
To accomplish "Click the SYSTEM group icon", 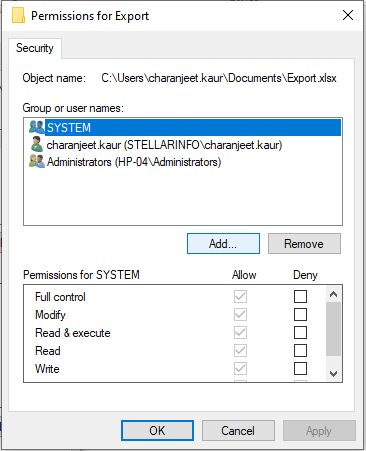I will pyautogui.click(x=36, y=127).
